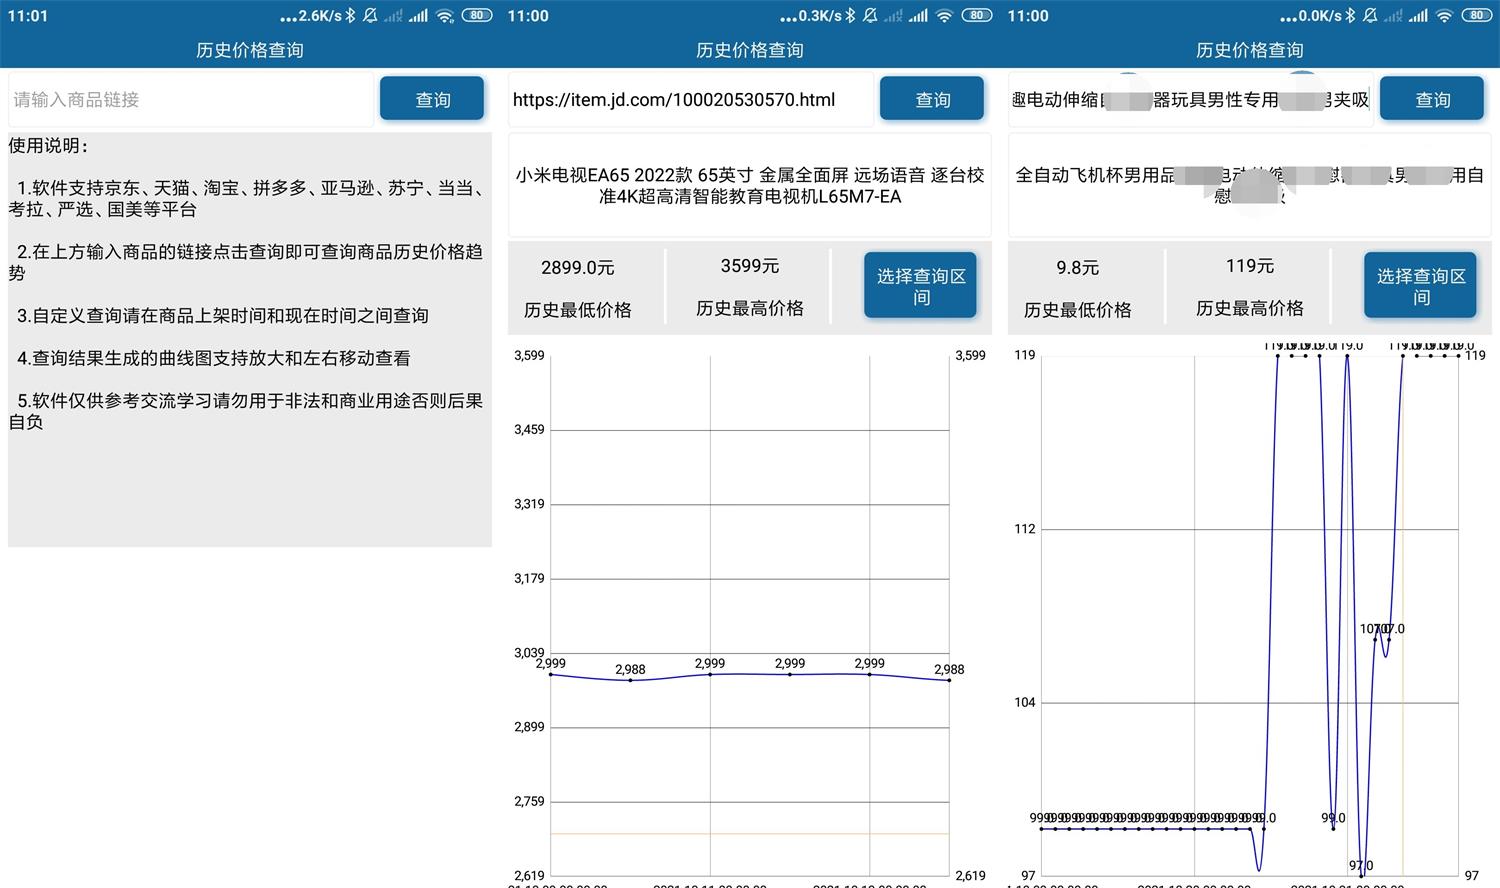Viewport: 1500px width, 888px height.
Task: Tap the Wi-Fi icon in the status bar
Action: pos(444,15)
